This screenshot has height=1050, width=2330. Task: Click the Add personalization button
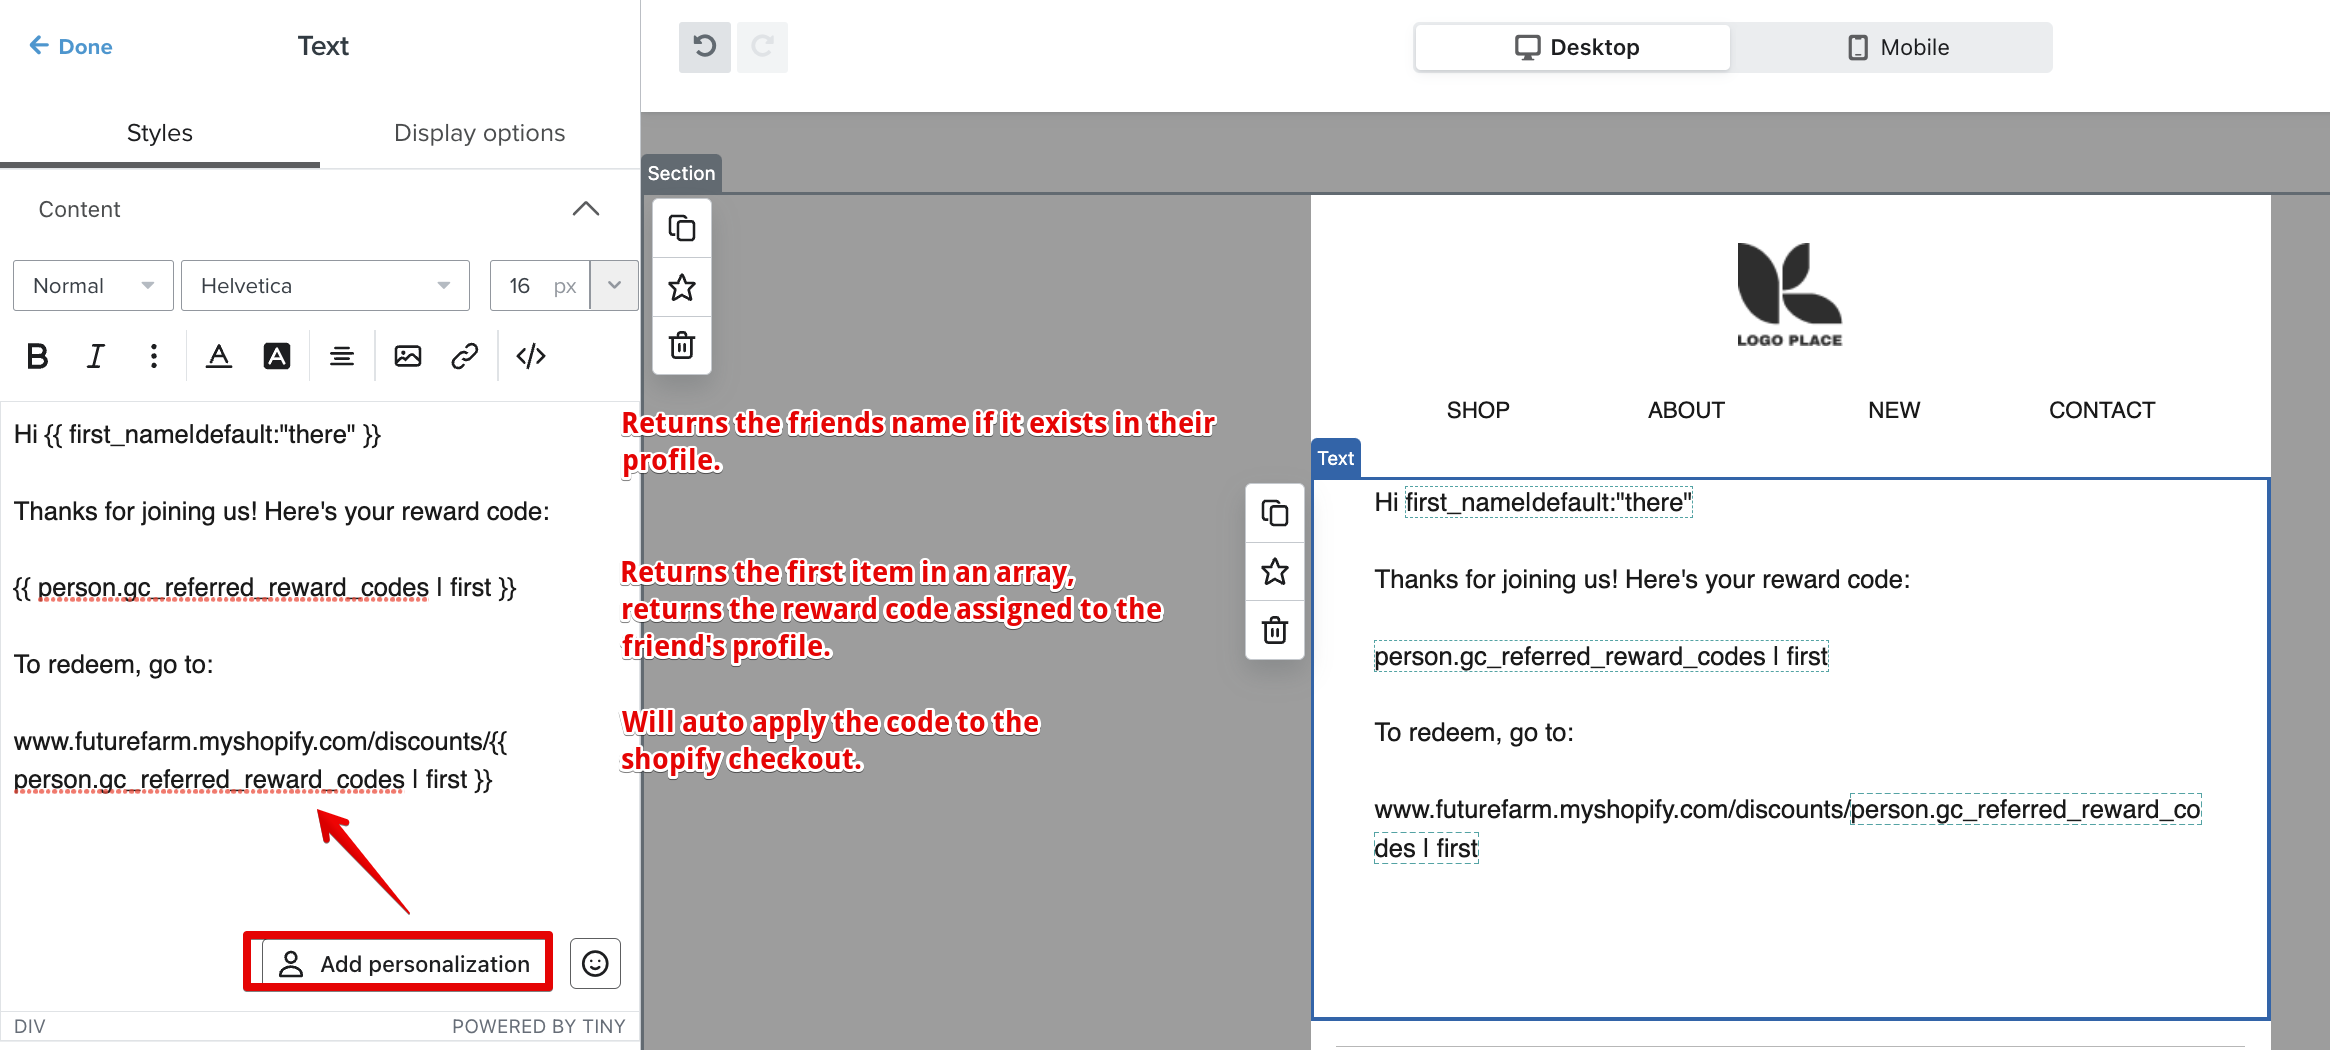click(398, 963)
